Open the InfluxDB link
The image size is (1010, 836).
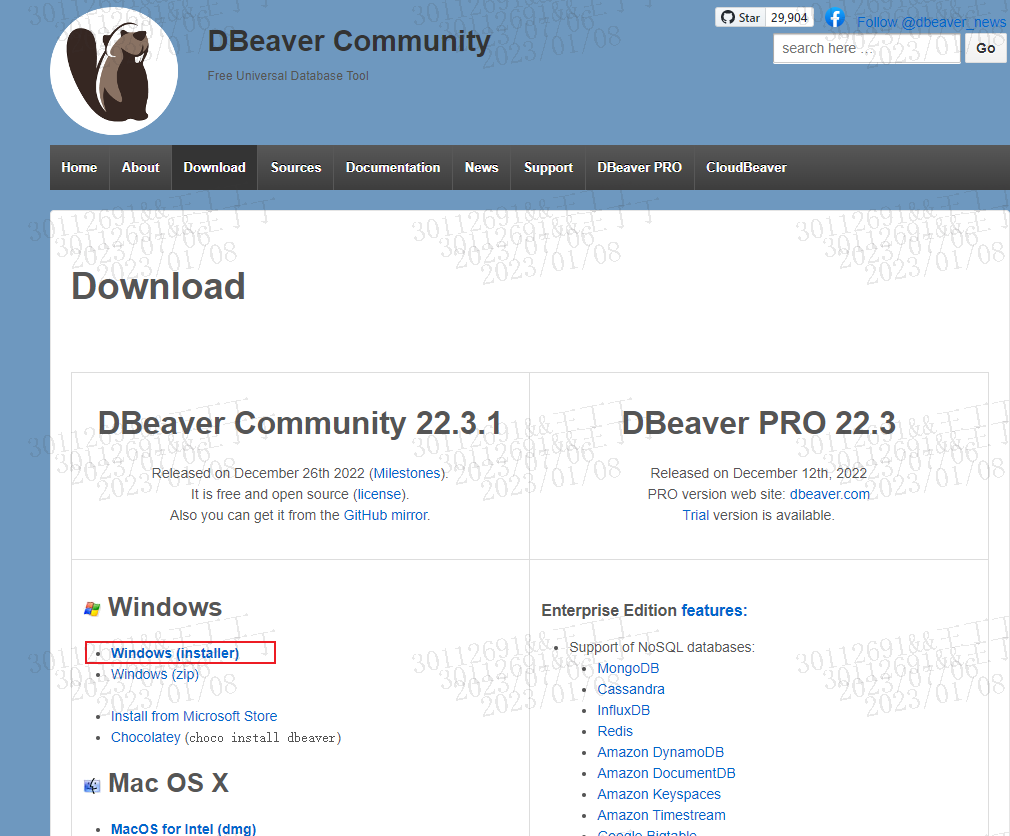pos(624,710)
